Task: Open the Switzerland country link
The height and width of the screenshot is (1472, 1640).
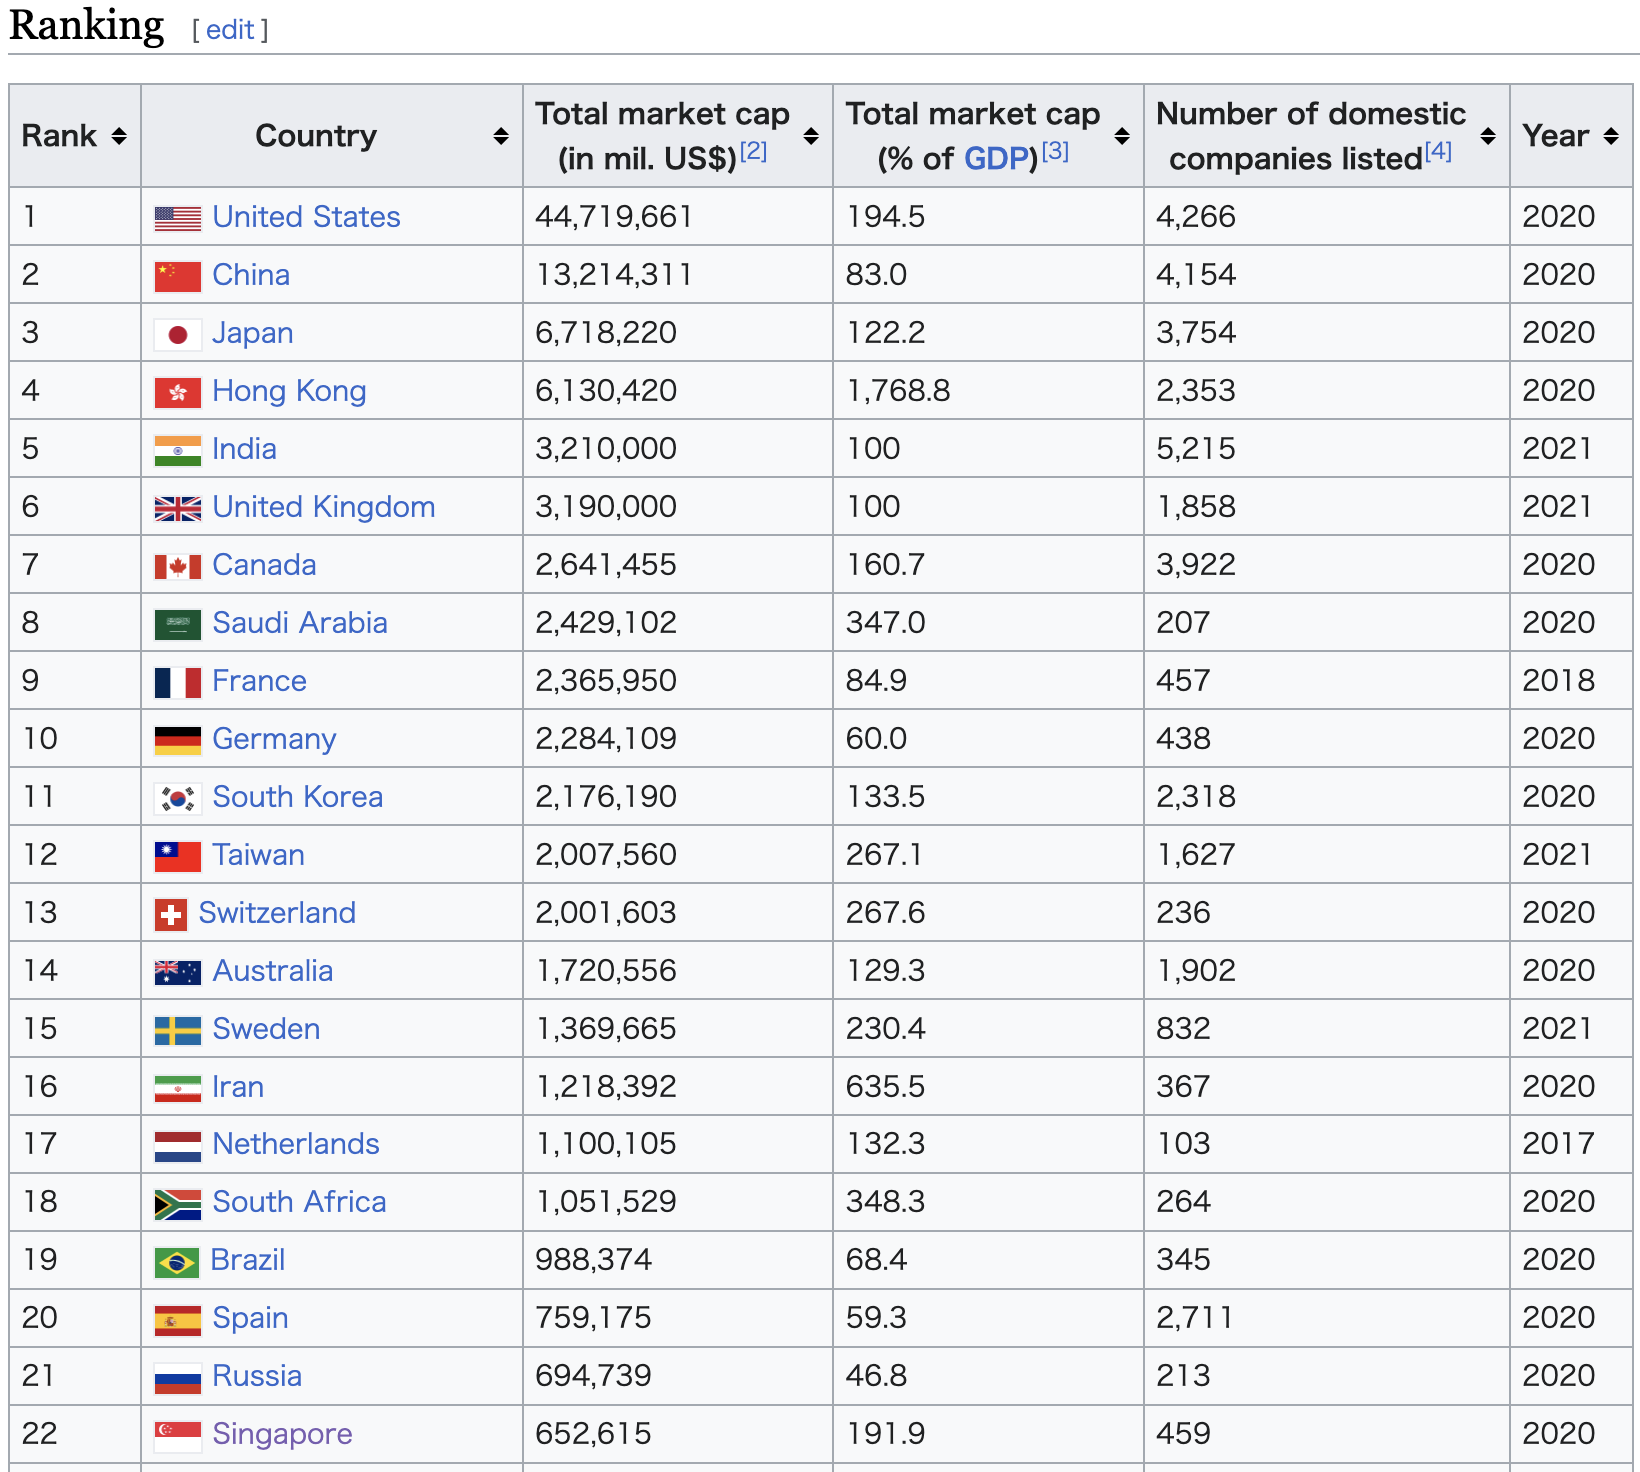Action: pos(277,913)
